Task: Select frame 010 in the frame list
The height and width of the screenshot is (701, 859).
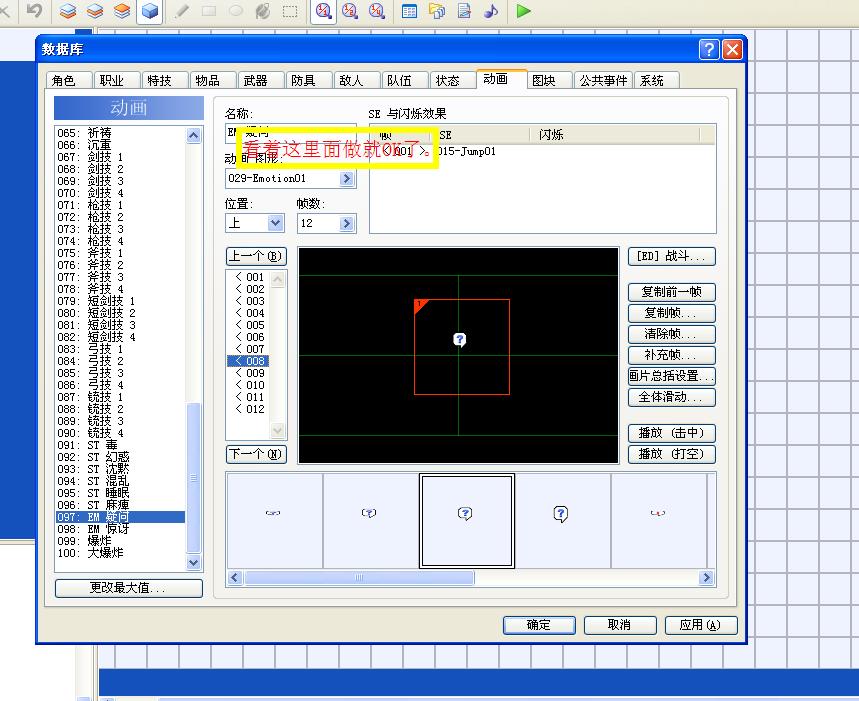Action: (250, 385)
